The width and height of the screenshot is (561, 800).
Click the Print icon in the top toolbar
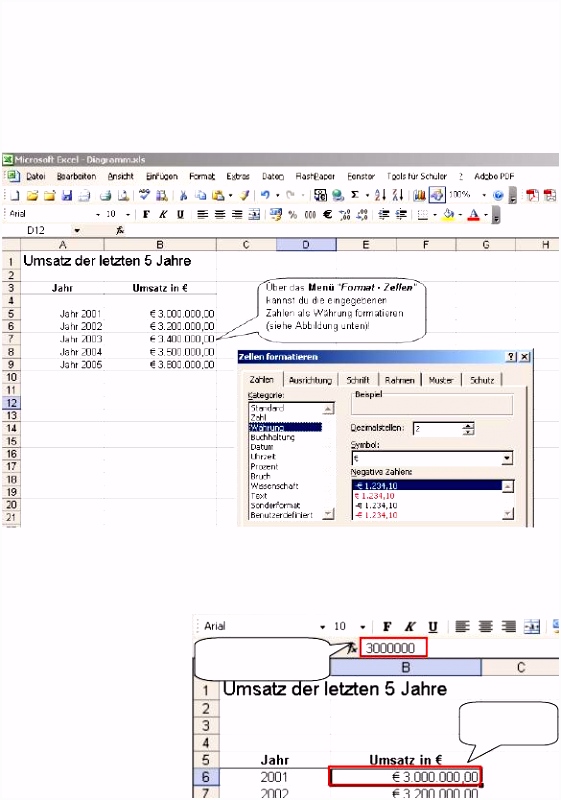click(x=106, y=195)
